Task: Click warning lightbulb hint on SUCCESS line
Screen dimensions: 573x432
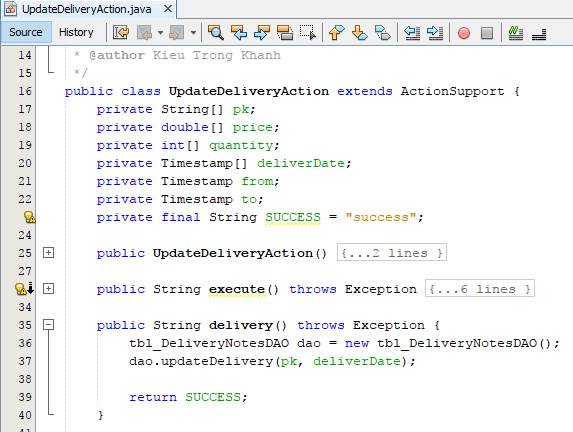Action: tap(29, 217)
